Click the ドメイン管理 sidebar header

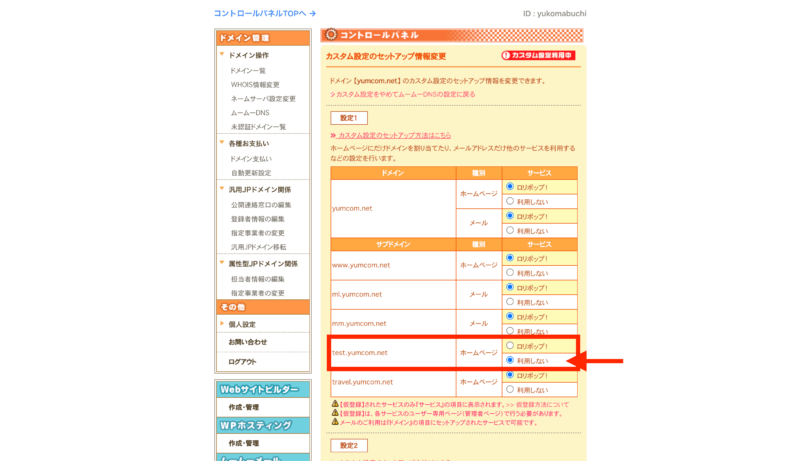pos(263,38)
